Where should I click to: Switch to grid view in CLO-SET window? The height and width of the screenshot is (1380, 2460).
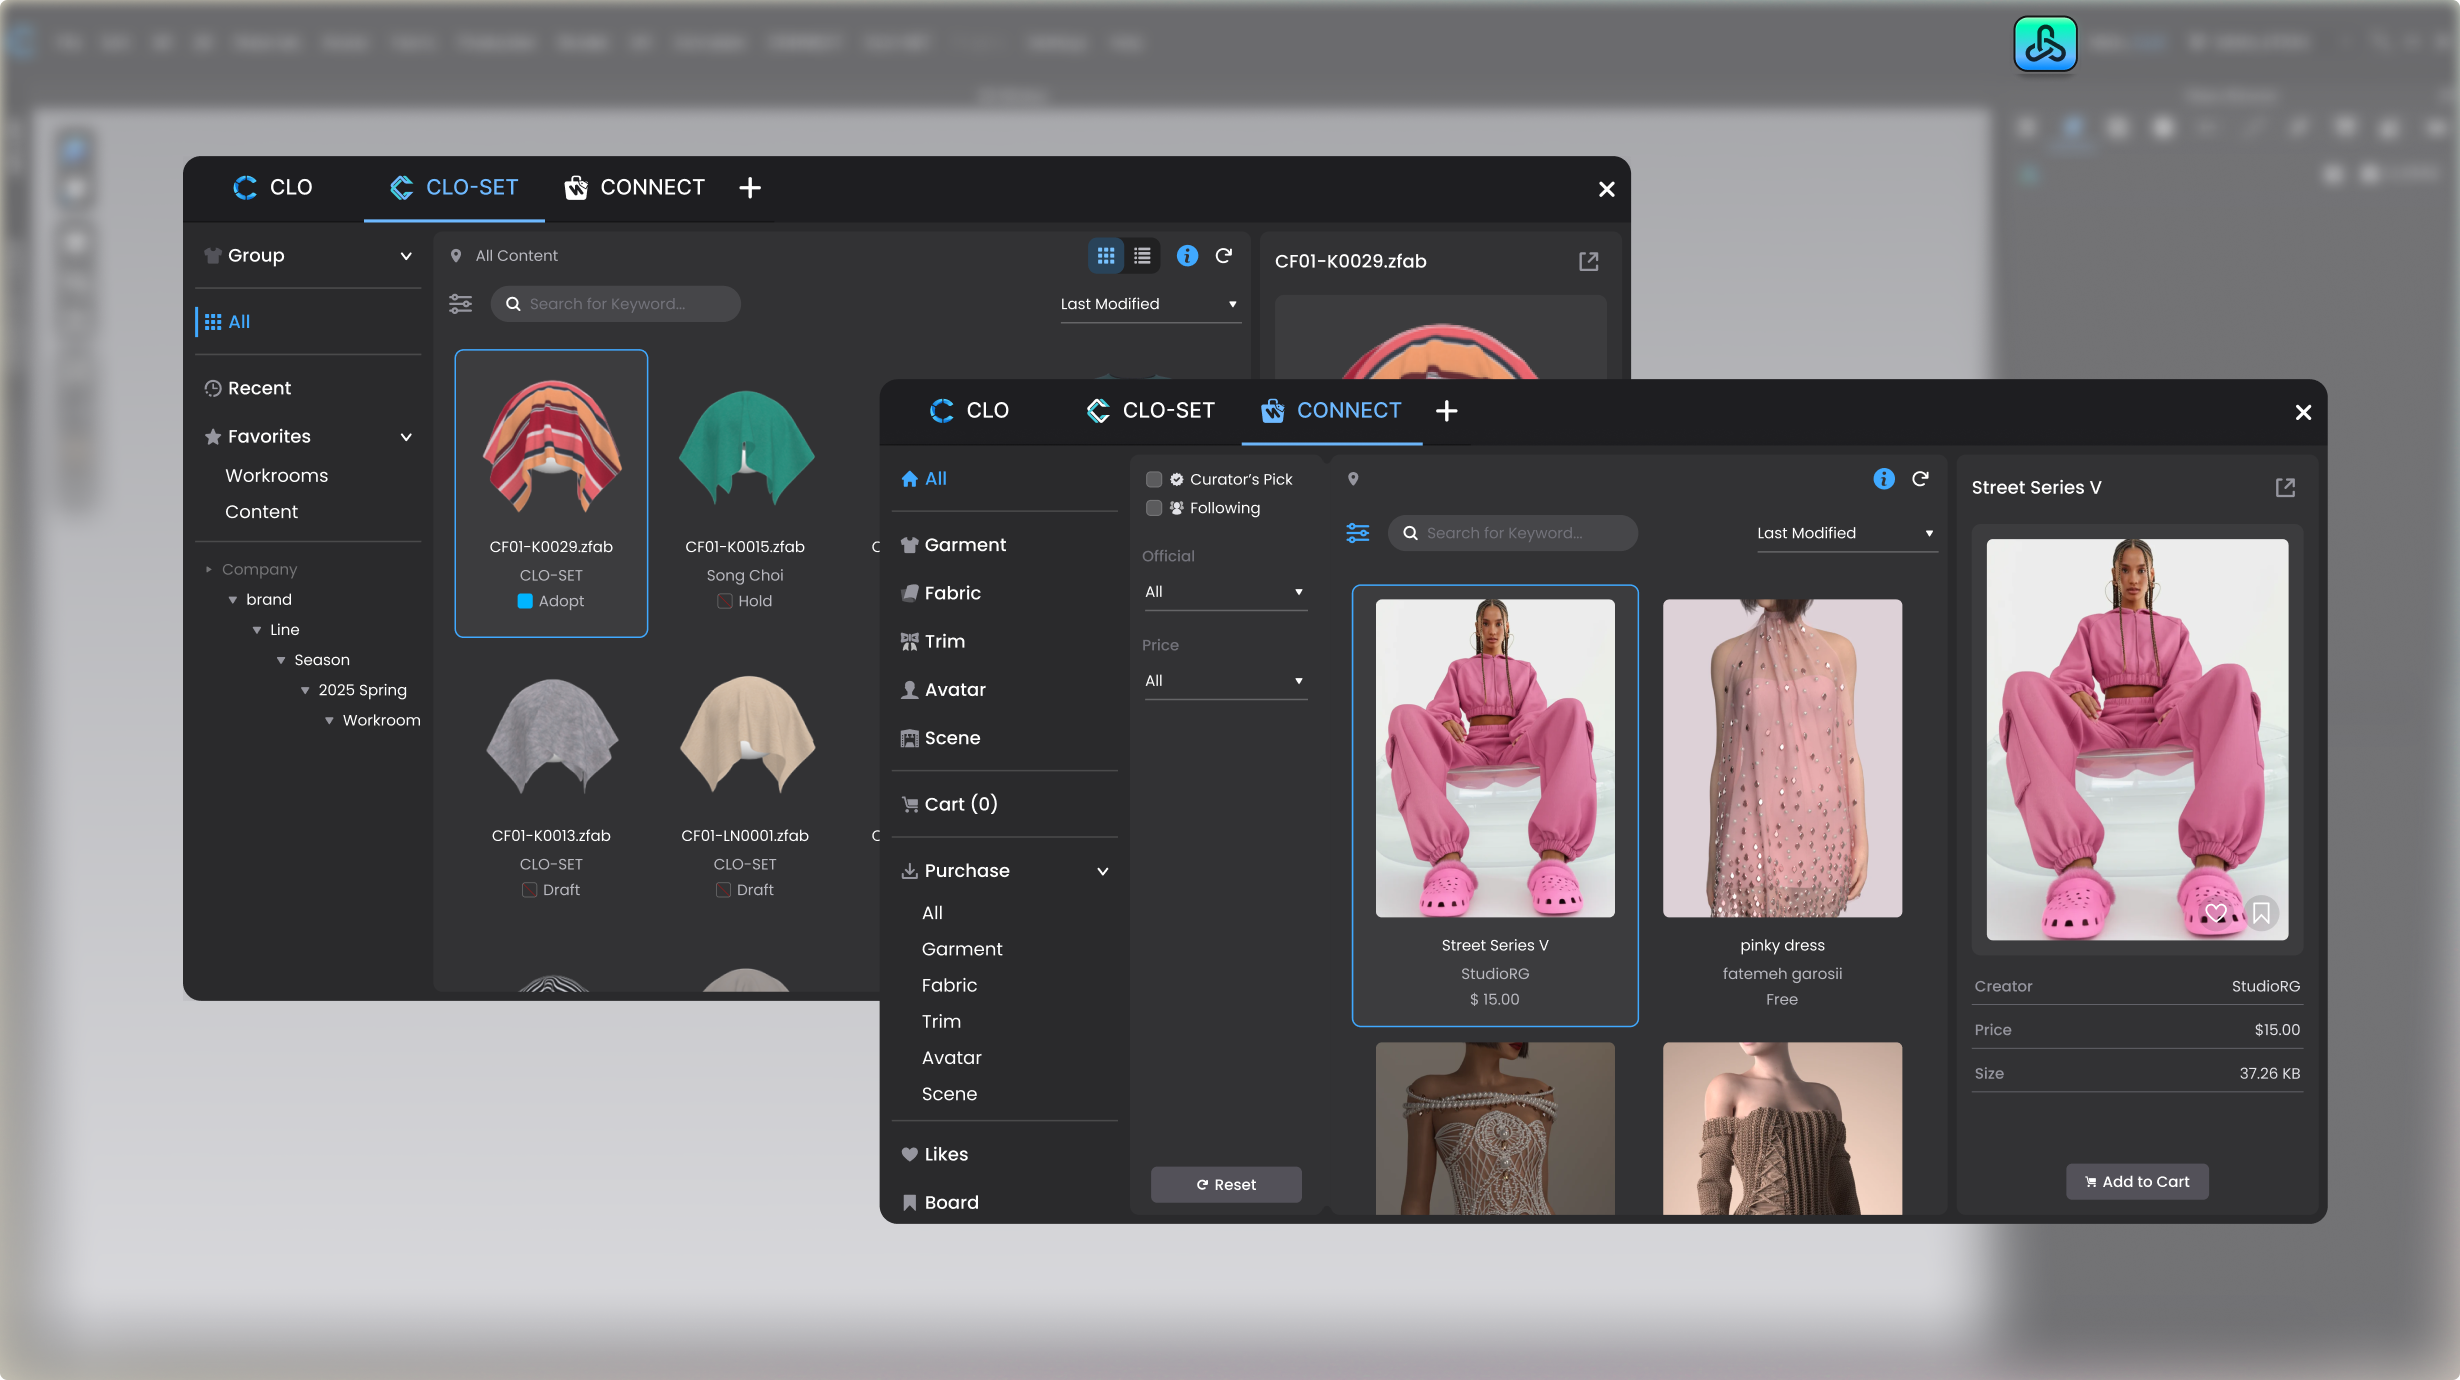(x=1106, y=256)
